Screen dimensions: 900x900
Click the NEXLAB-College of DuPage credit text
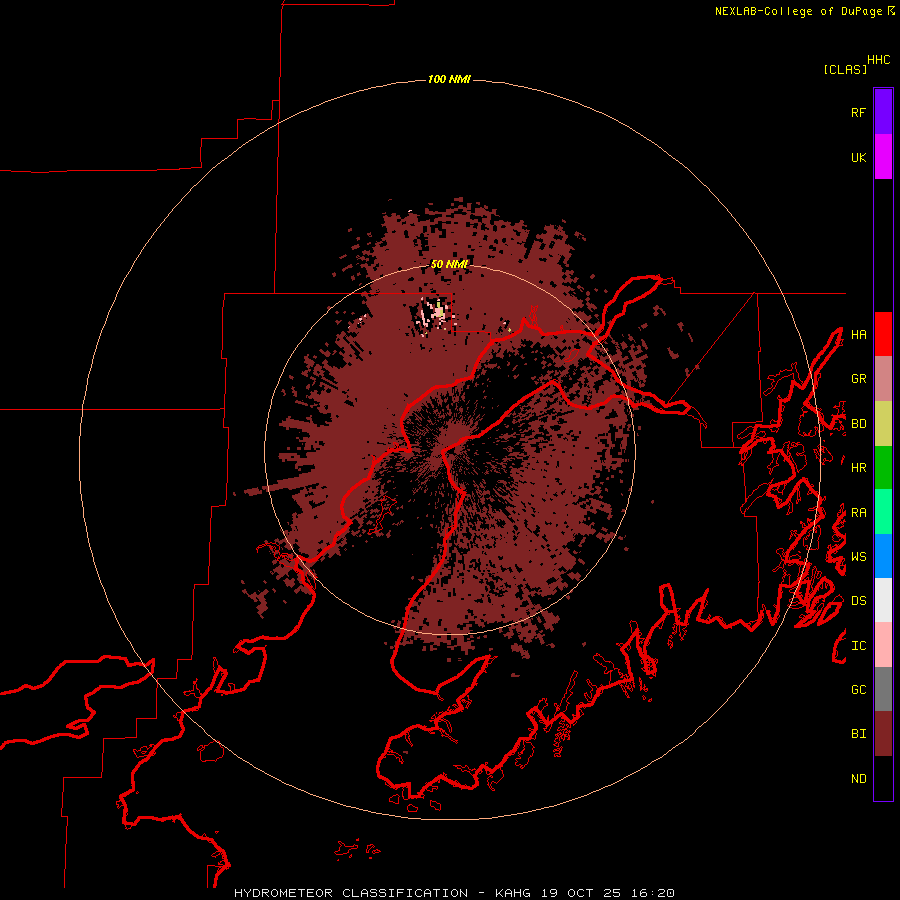pyautogui.click(x=799, y=11)
